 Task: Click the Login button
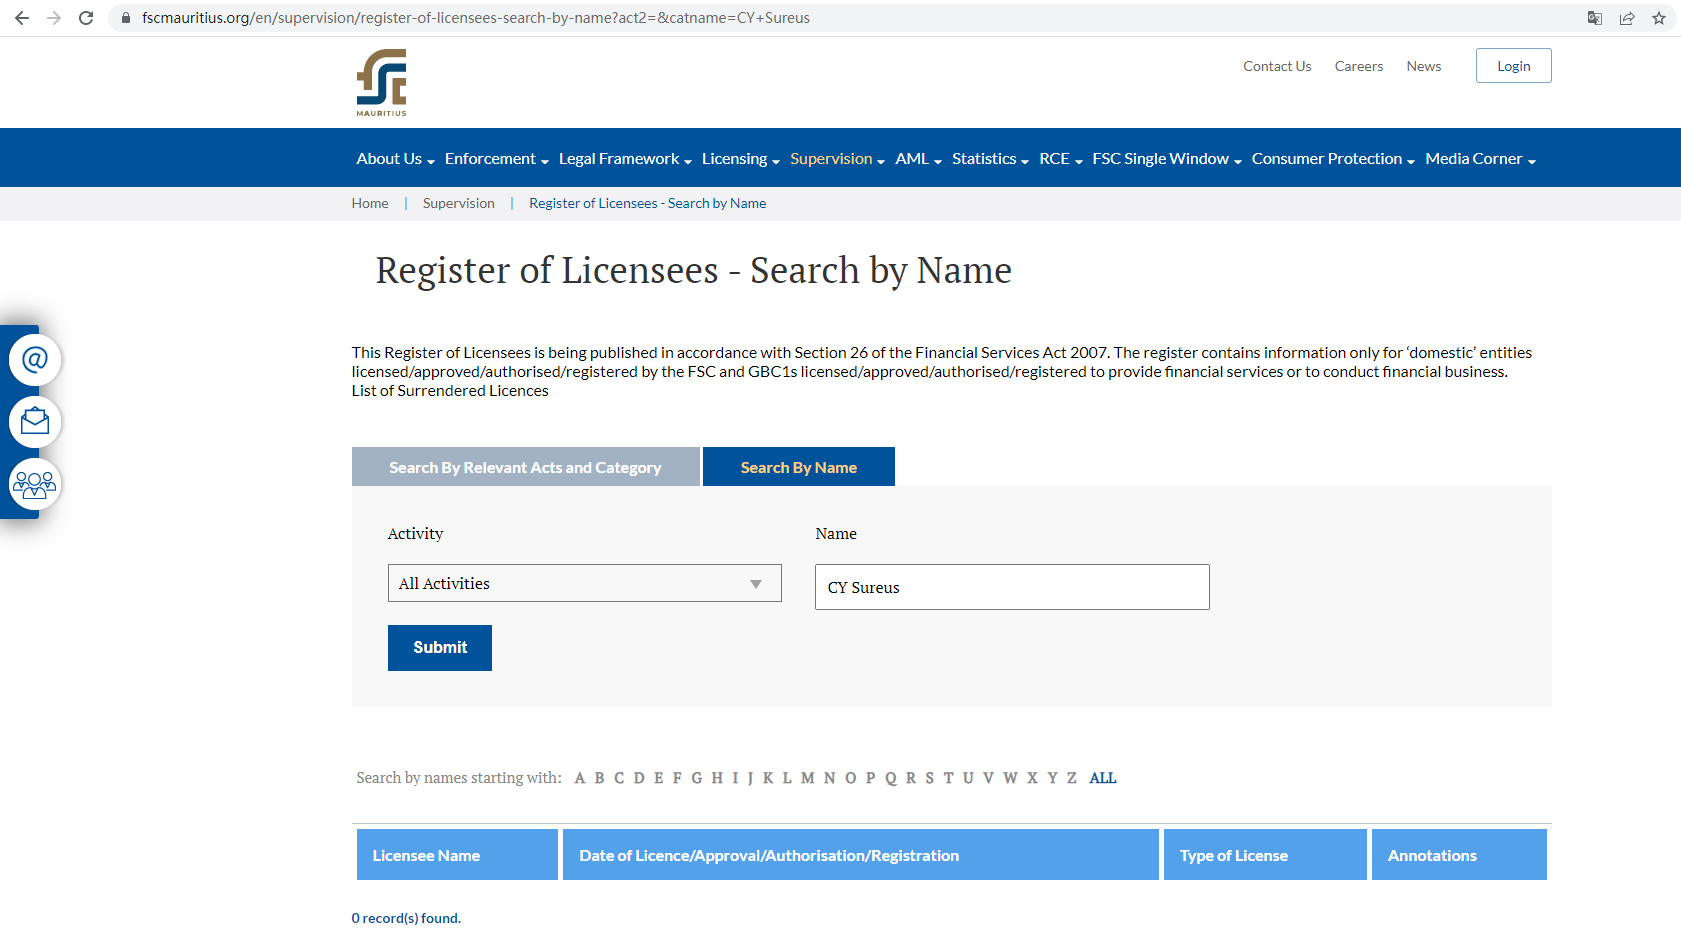click(x=1514, y=66)
